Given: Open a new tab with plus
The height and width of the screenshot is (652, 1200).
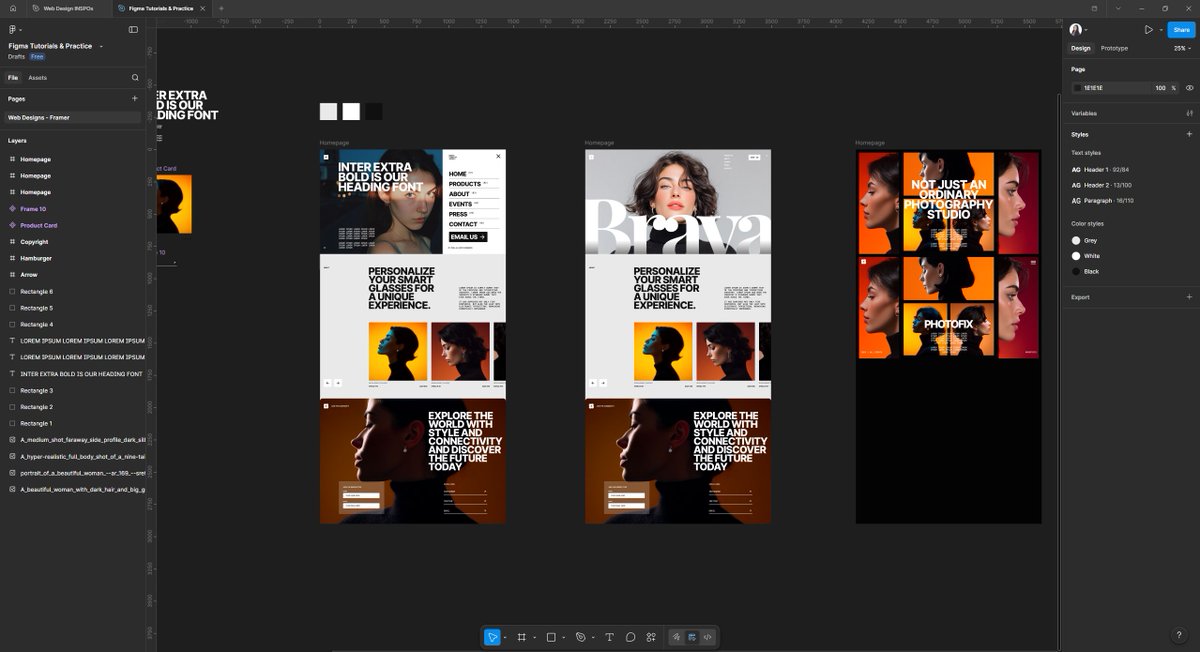Looking at the screenshot, I should point(221,8).
